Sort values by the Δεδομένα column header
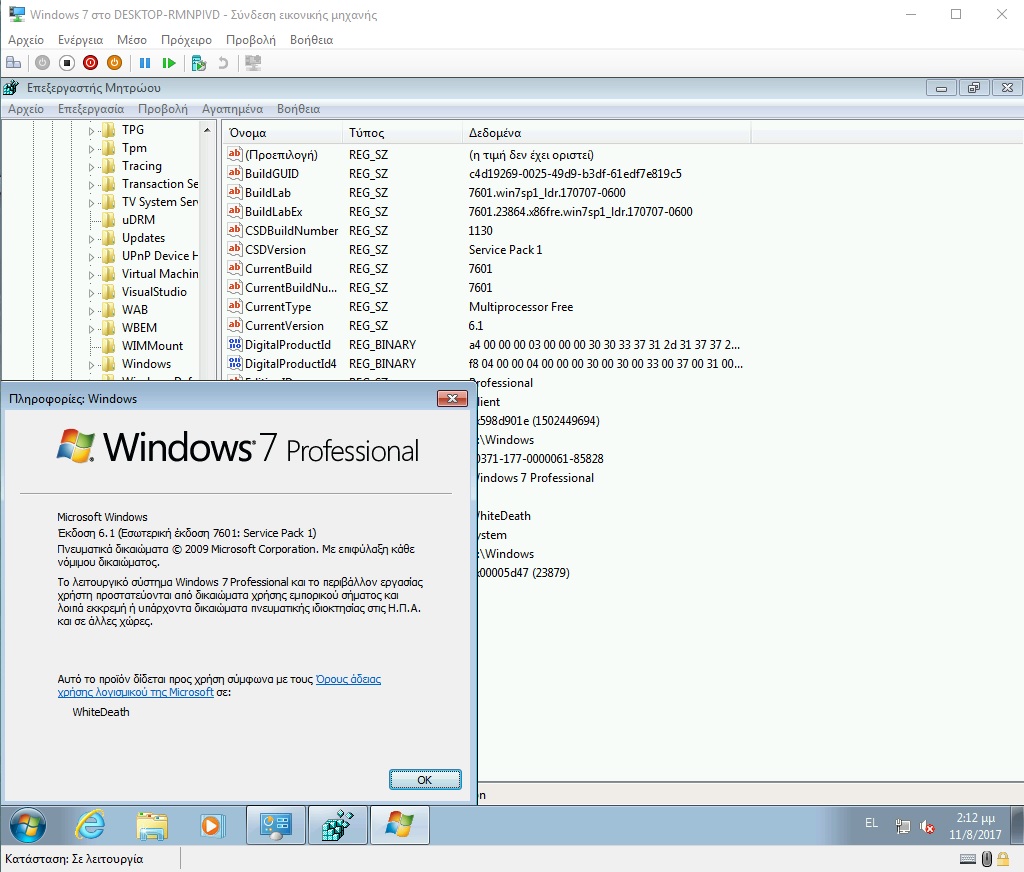1024x872 pixels. coord(607,133)
